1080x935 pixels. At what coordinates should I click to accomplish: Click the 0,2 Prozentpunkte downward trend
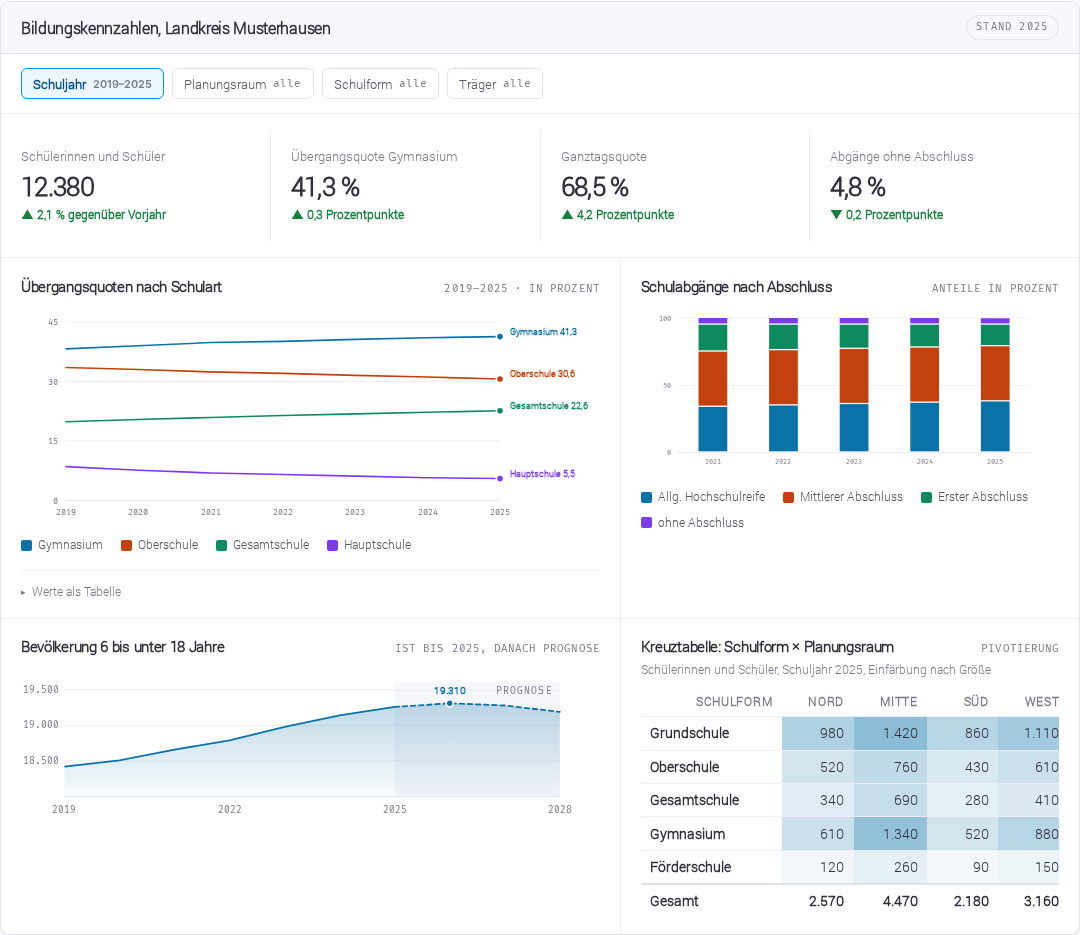[x=886, y=214]
